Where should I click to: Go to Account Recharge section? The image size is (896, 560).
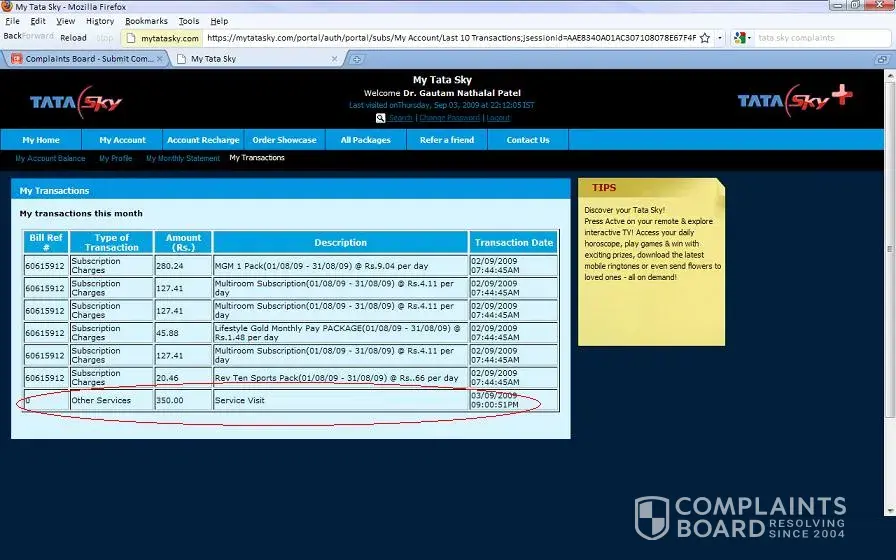pyautogui.click(x=203, y=140)
